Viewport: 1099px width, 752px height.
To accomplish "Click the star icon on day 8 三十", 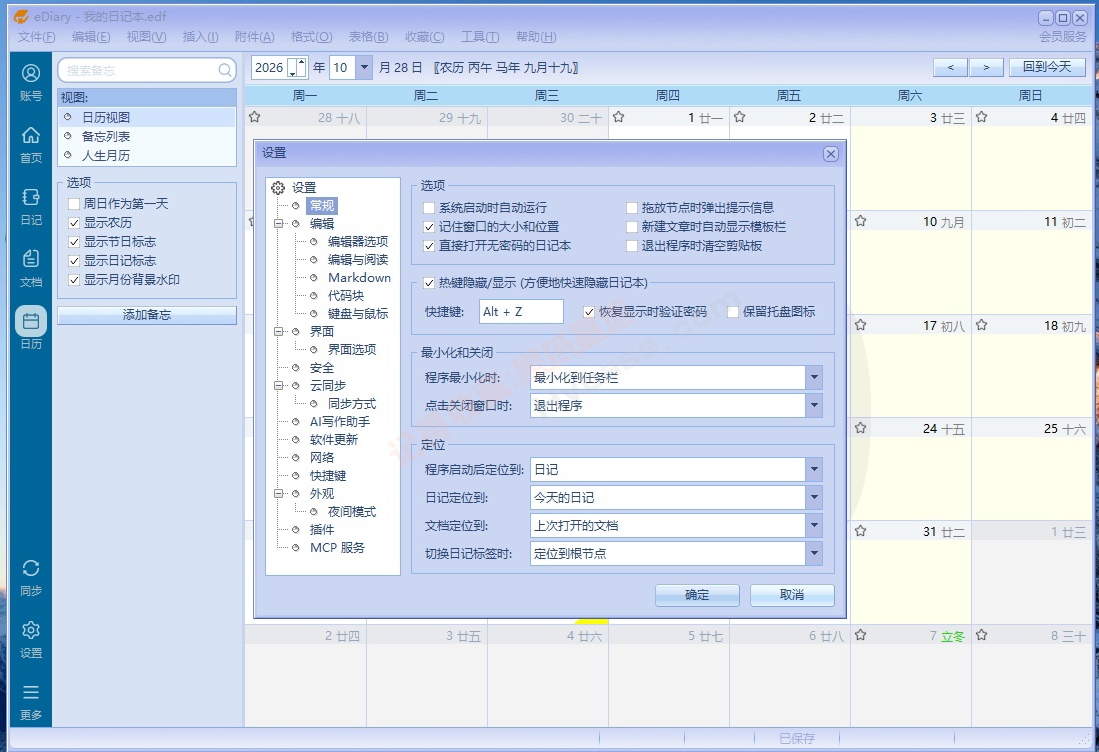I will pyautogui.click(x=981, y=635).
